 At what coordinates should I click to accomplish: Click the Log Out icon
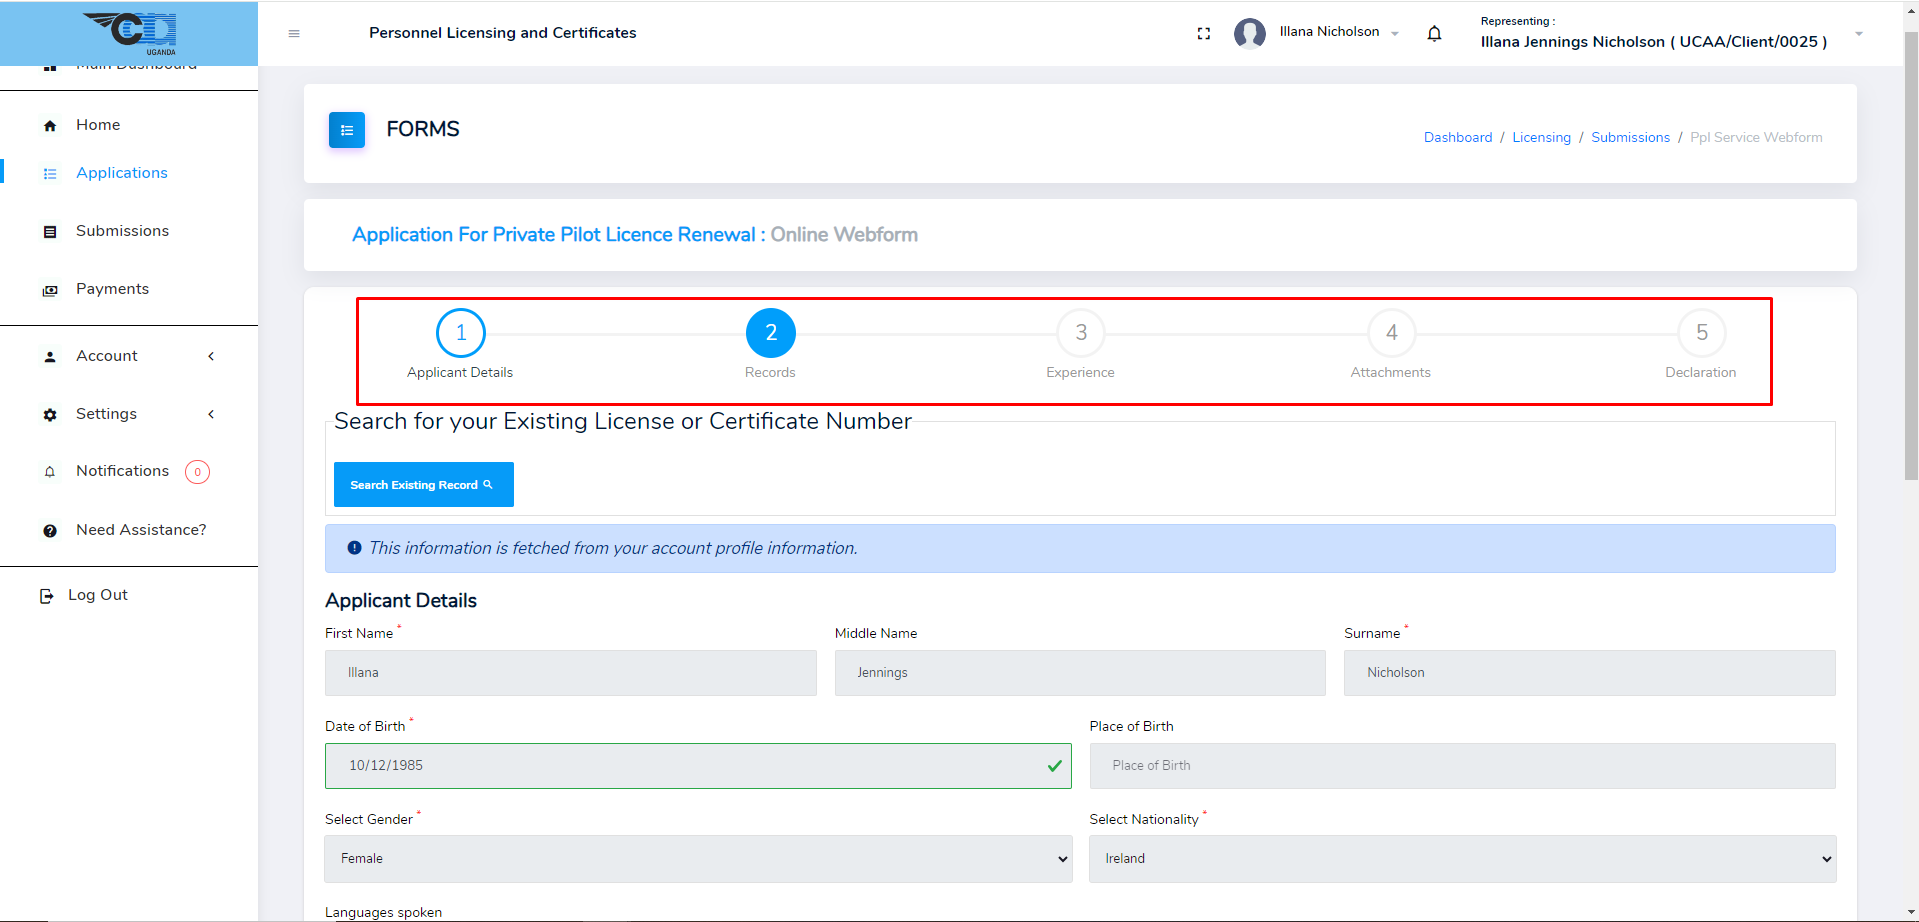(46, 596)
